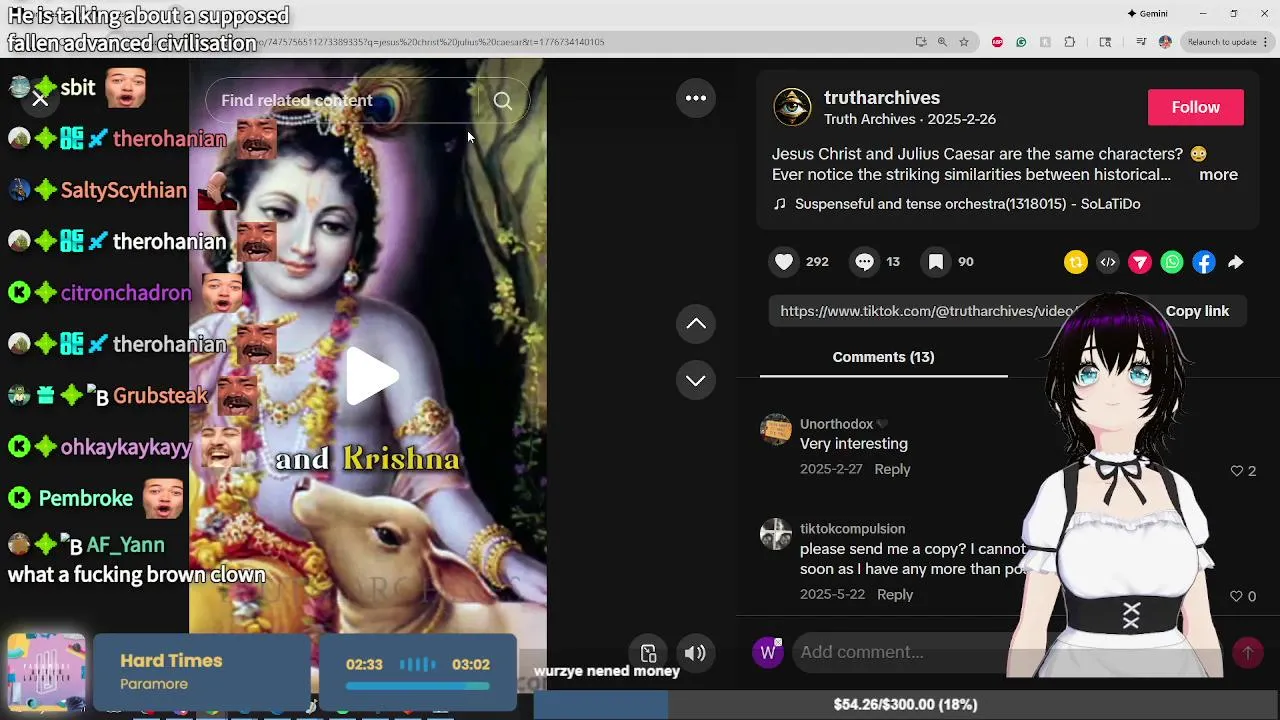Open the truthatchives username link

[x=882, y=98]
